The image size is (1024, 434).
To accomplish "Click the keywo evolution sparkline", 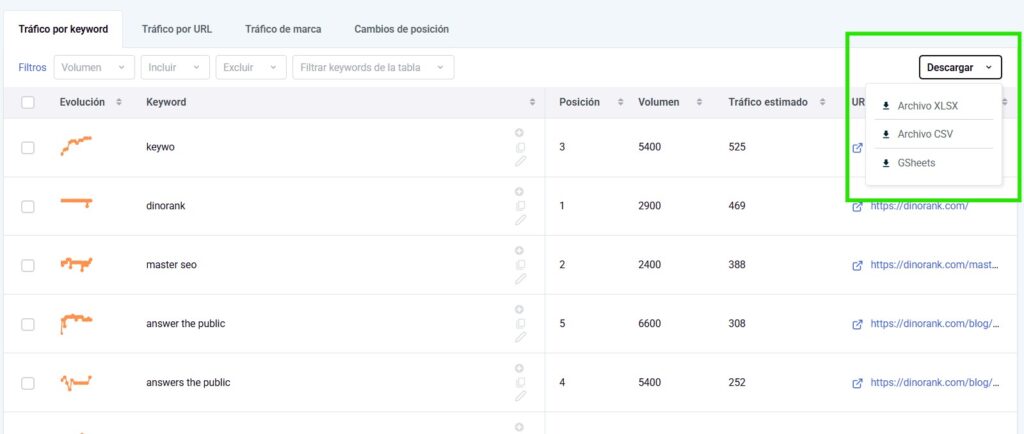I will coord(76,146).
